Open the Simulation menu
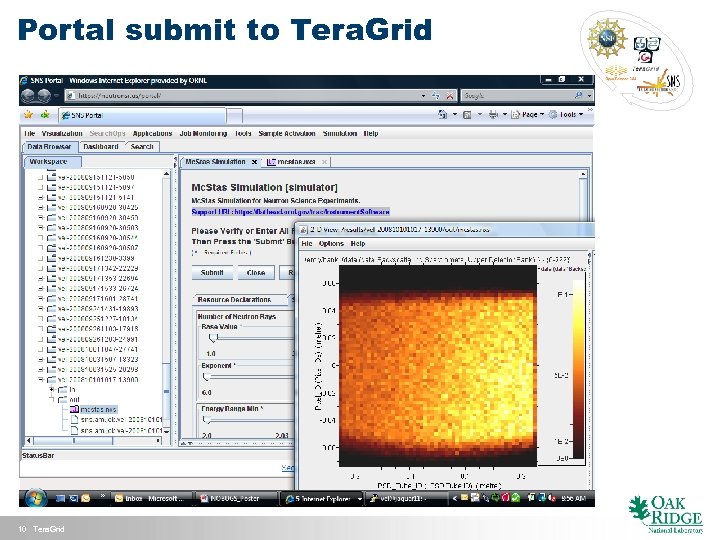 point(340,134)
